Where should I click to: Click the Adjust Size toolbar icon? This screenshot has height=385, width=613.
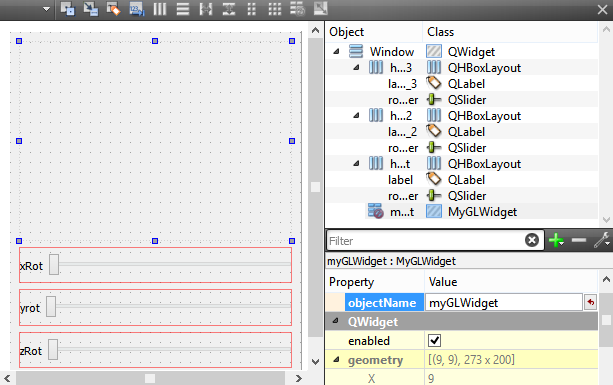point(321,9)
